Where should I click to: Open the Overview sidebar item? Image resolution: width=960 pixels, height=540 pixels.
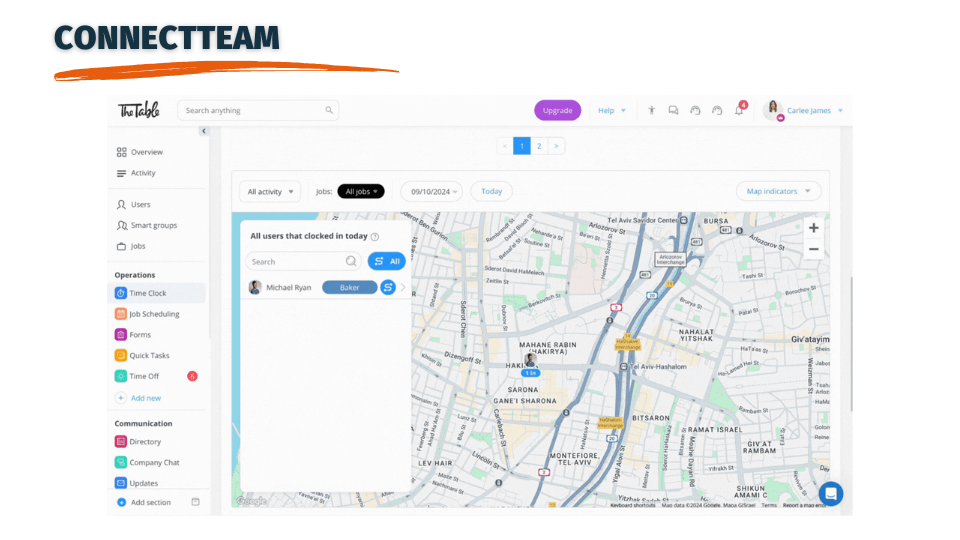[140, 152]
